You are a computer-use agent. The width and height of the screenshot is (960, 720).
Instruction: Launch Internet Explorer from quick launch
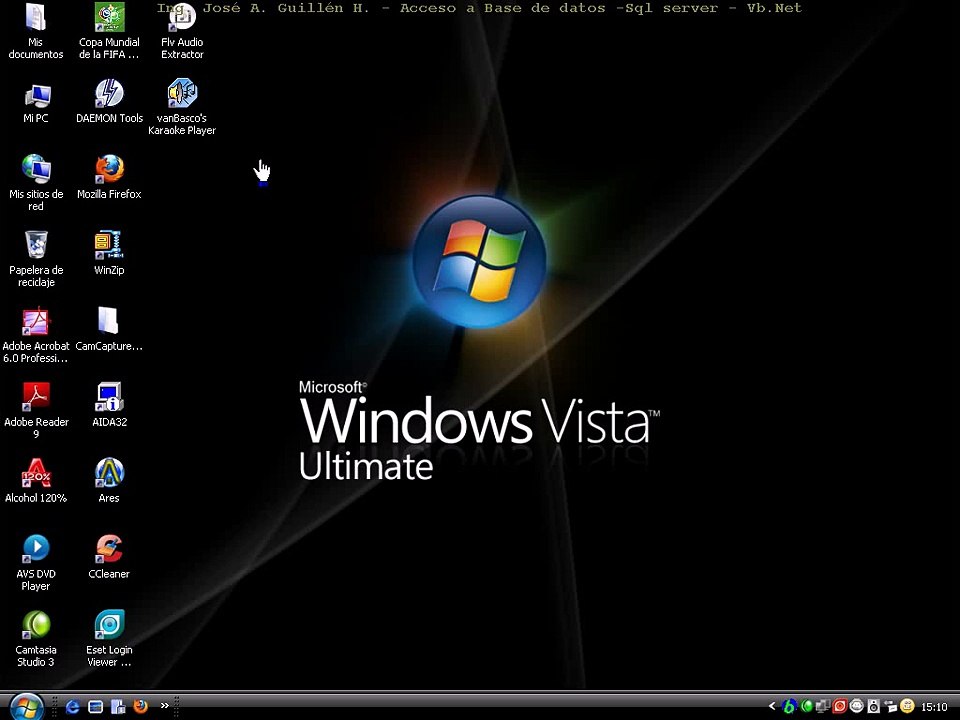(x=72, y=707)
